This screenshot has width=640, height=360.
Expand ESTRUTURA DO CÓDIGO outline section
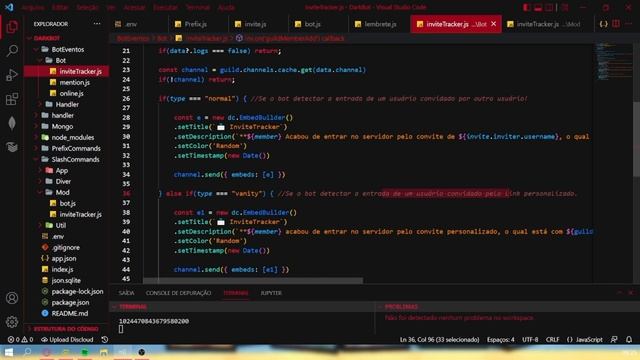(x=67, y=329)
